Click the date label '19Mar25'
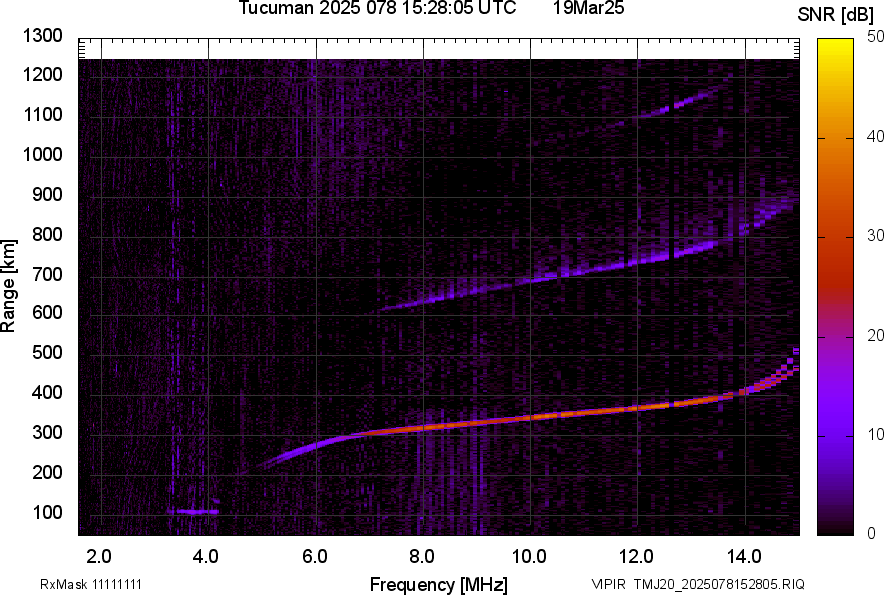 [x=589, y=8]
